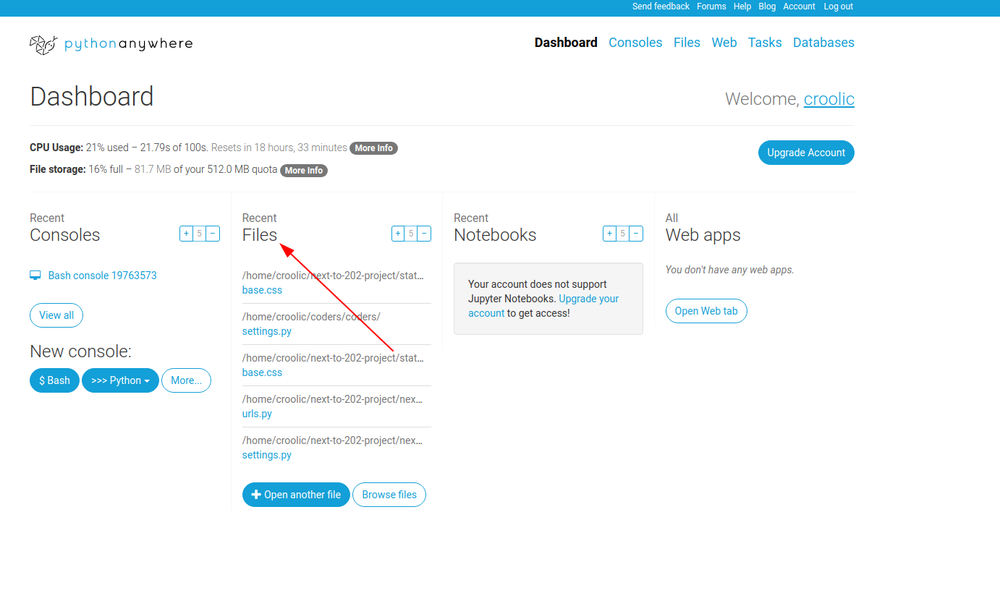The width and height of the screenshot is (1000, 614).
Task: Click Log out
Action: (838, 6)
